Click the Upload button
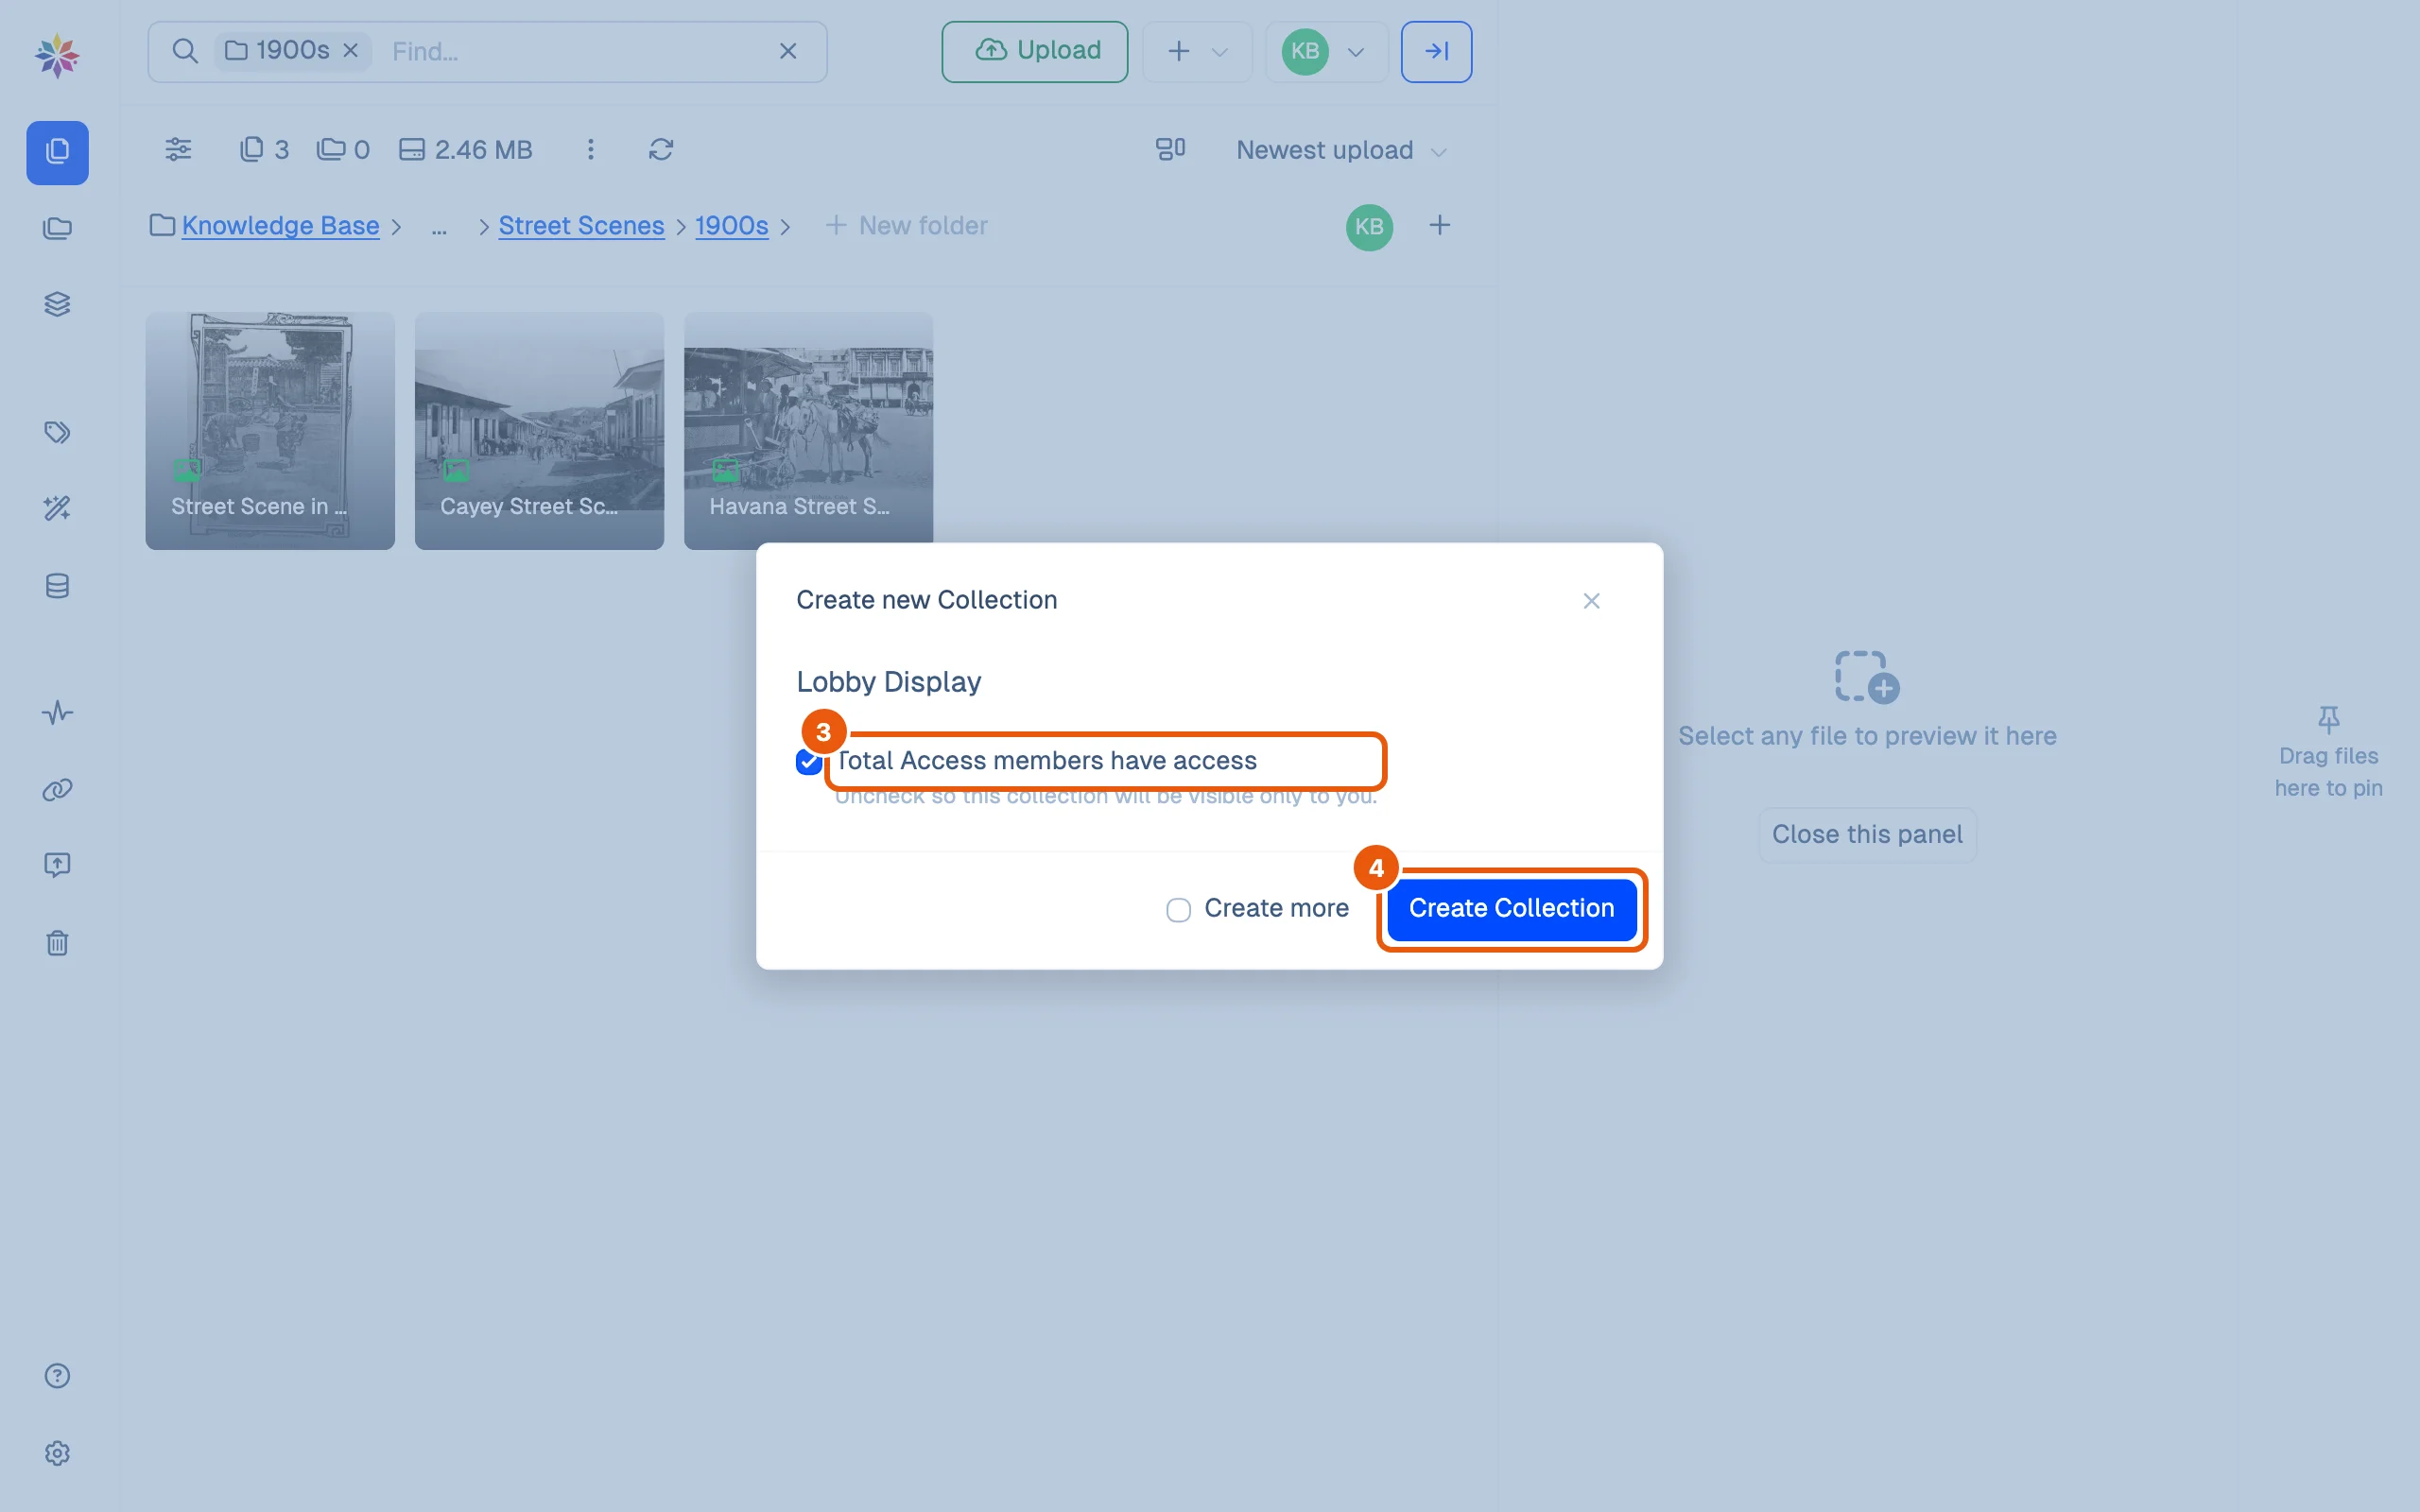The image size is (2420, 1512). [x=1034, y=51]
